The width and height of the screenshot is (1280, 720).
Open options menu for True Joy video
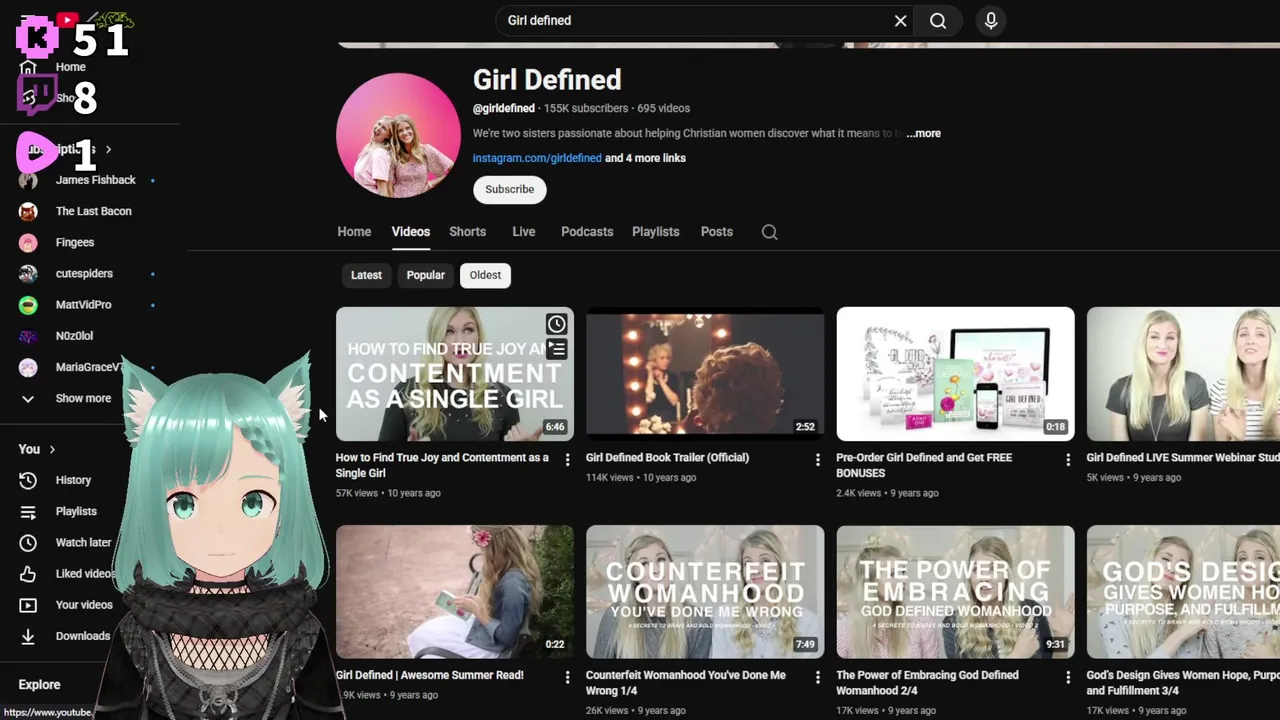tap(567, 460)
